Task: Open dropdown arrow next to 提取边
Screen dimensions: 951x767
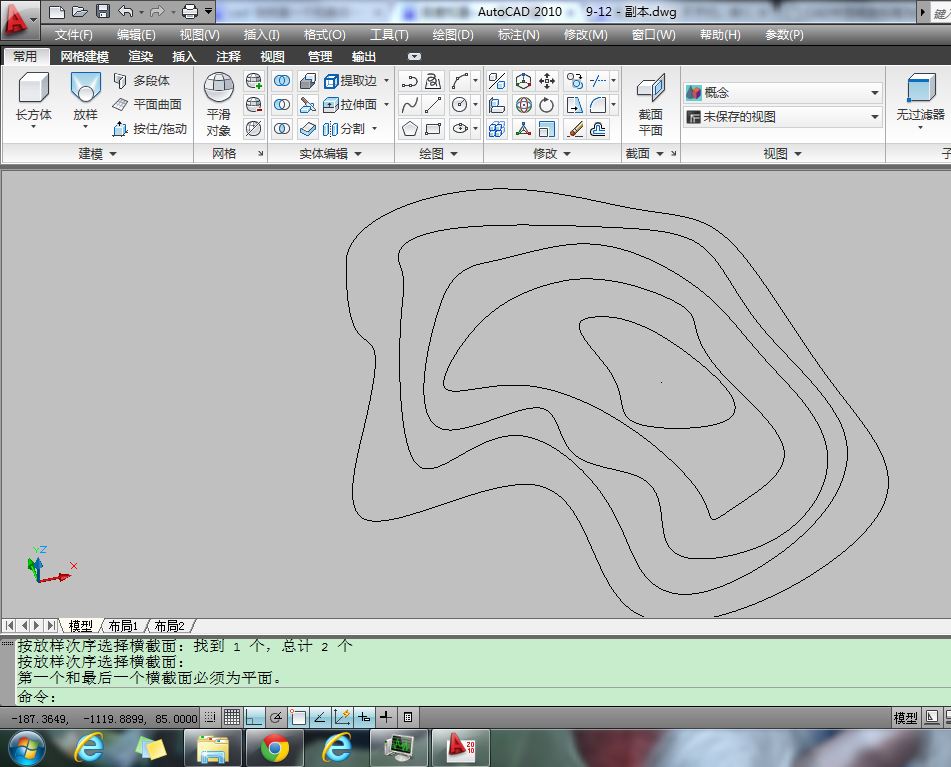Action: point(386,81)
